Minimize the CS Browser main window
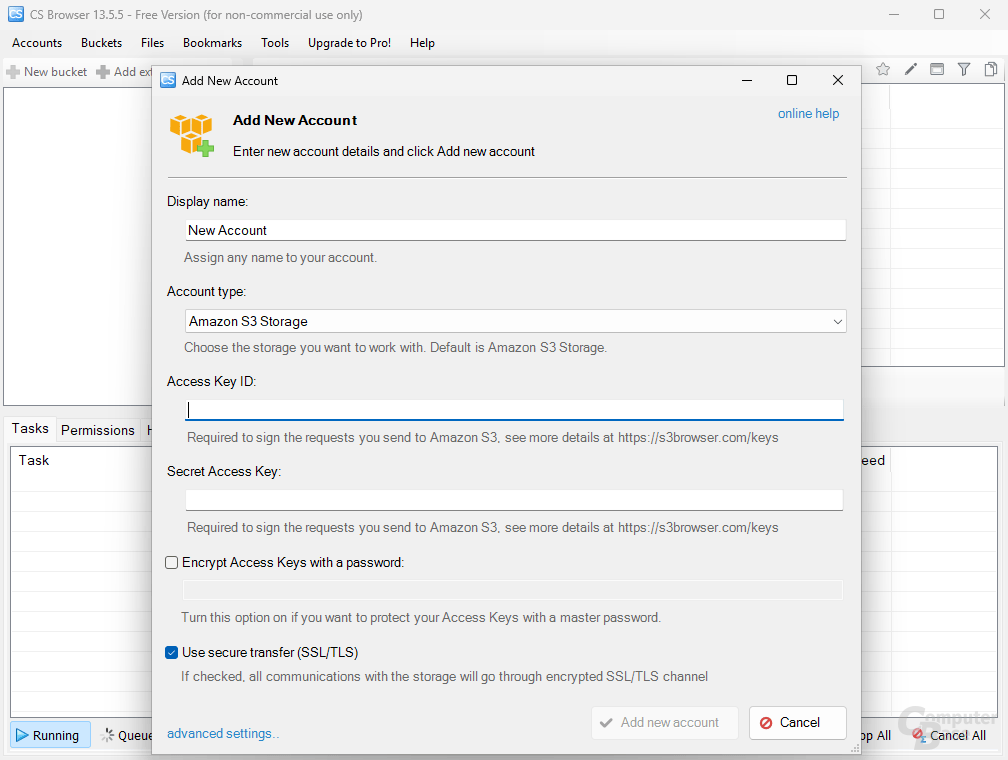1008x760 pixels. 894,14
